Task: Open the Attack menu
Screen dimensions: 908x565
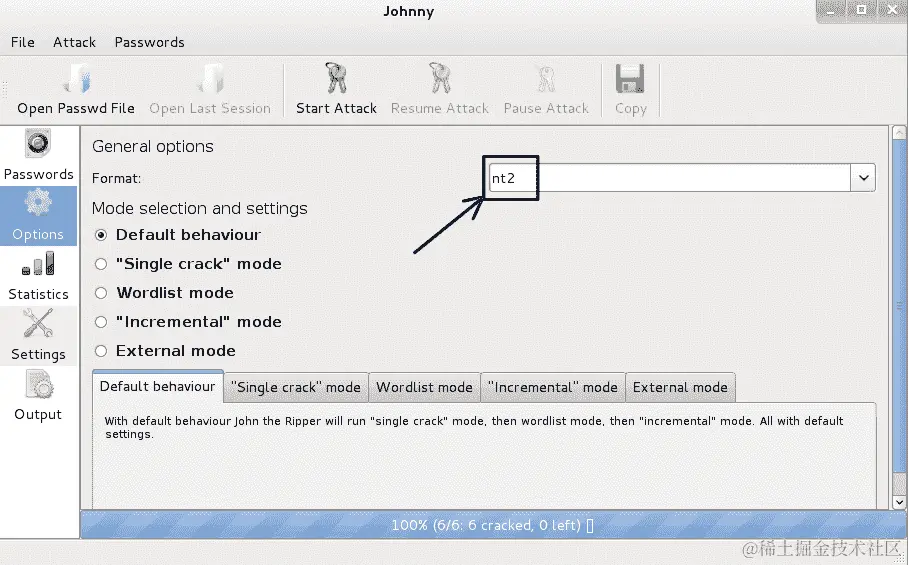Action: pyautogui.click(x=74, y=42)
